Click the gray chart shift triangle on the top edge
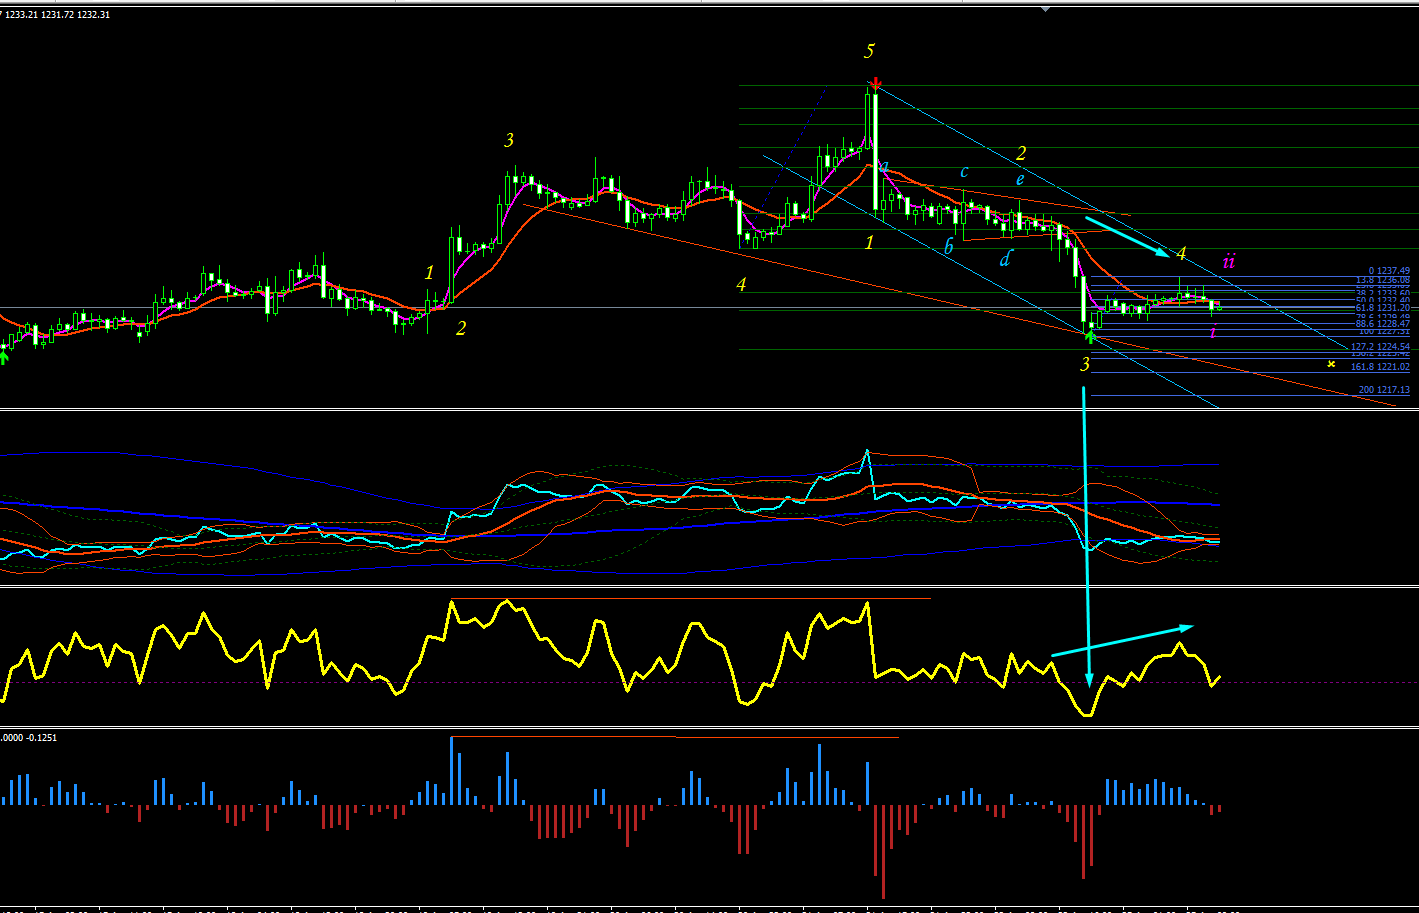The width and height of the screenshot is (1419, 913). (1046, 8)
